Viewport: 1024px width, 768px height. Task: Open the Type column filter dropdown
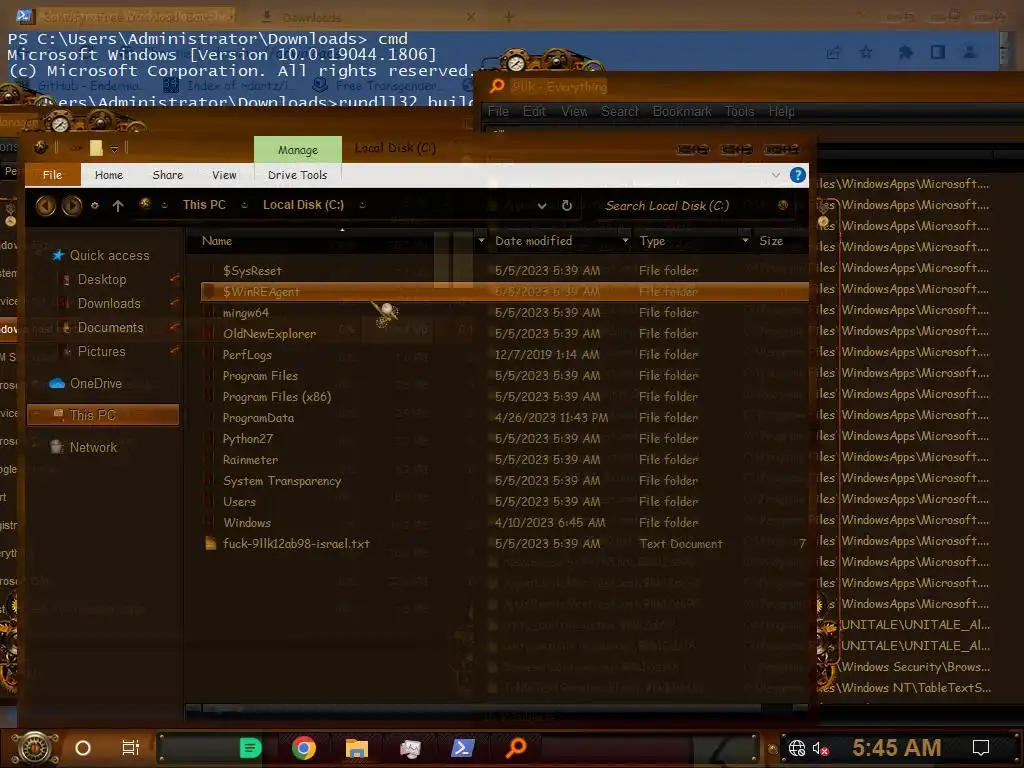coord(745,241)
